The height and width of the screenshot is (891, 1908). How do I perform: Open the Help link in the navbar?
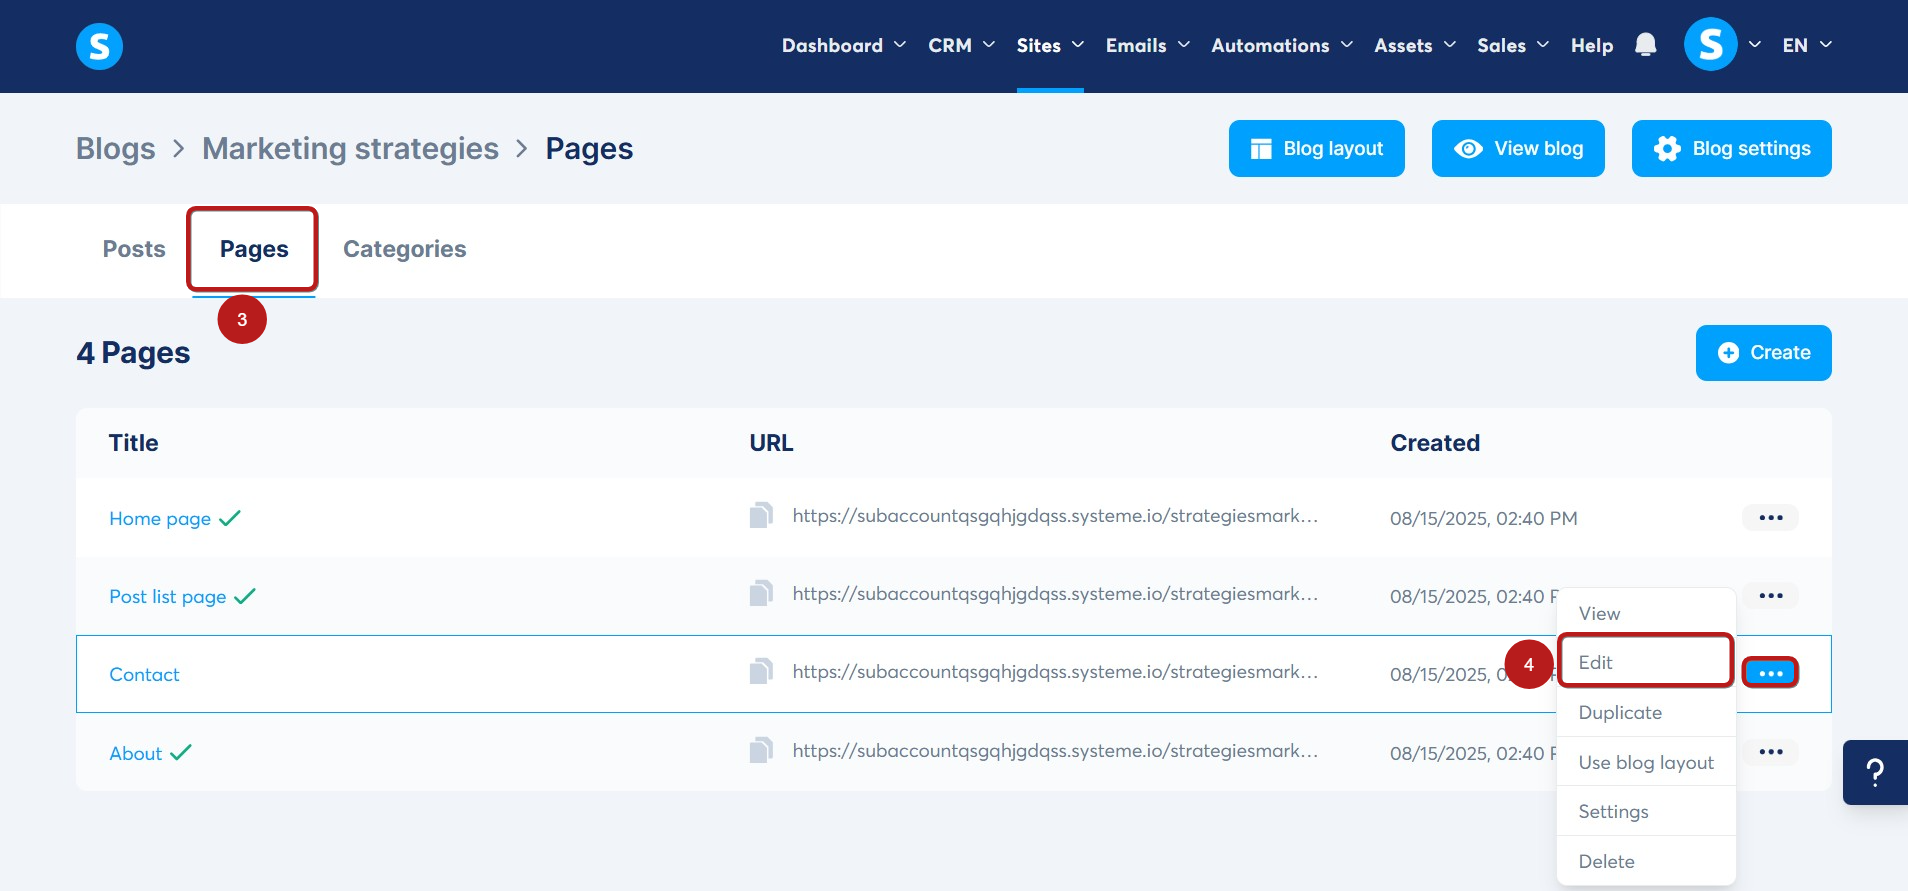(1592, 45)
